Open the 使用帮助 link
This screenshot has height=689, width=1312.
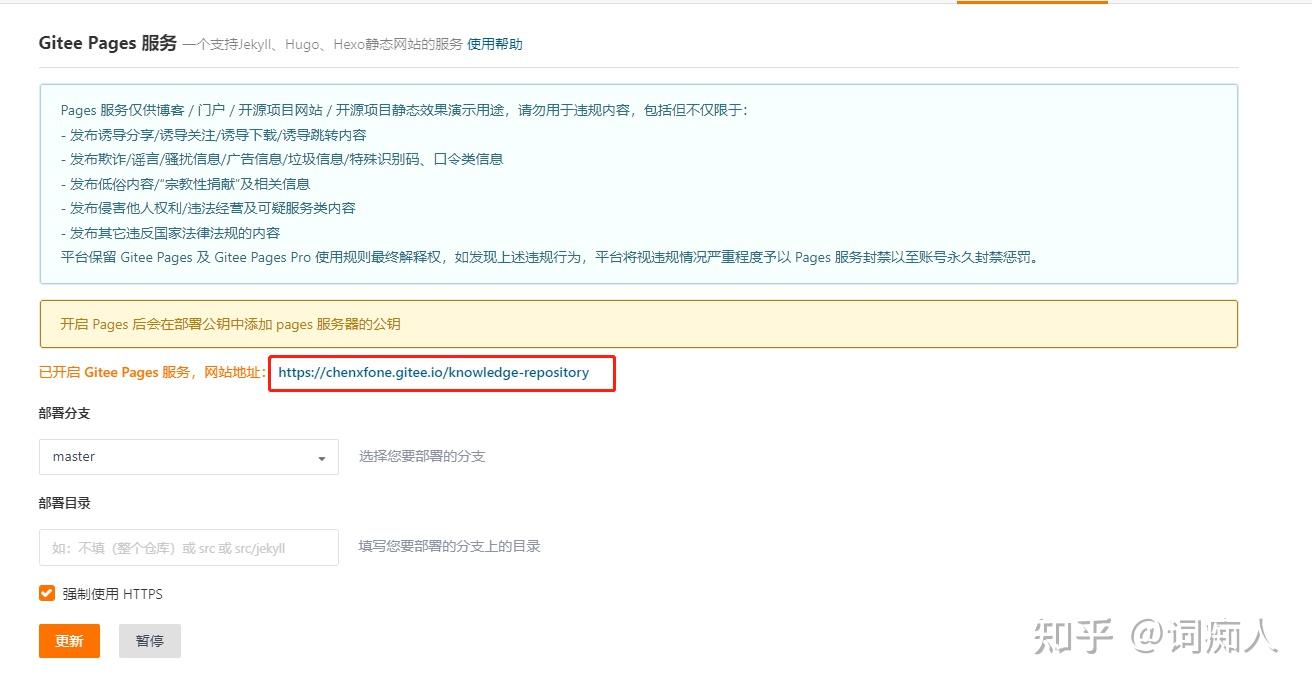pos(496,44)
